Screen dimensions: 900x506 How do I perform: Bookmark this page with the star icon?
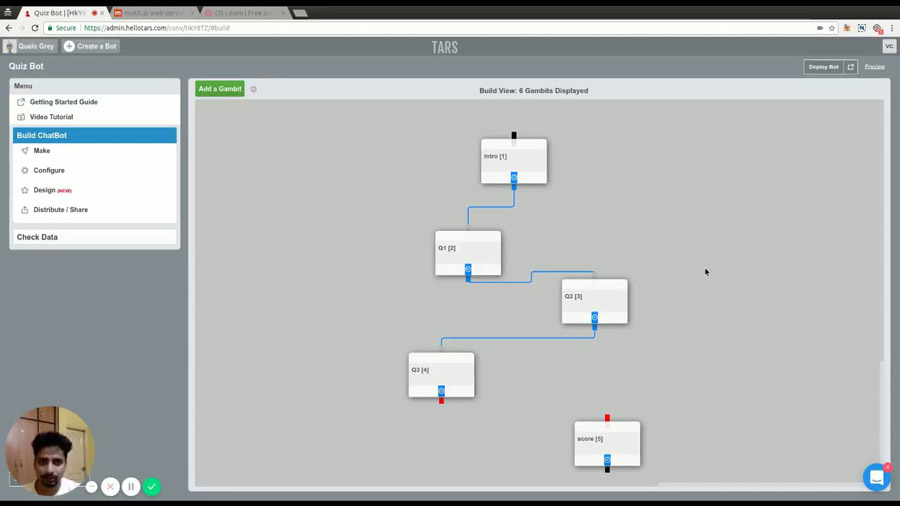831,28
